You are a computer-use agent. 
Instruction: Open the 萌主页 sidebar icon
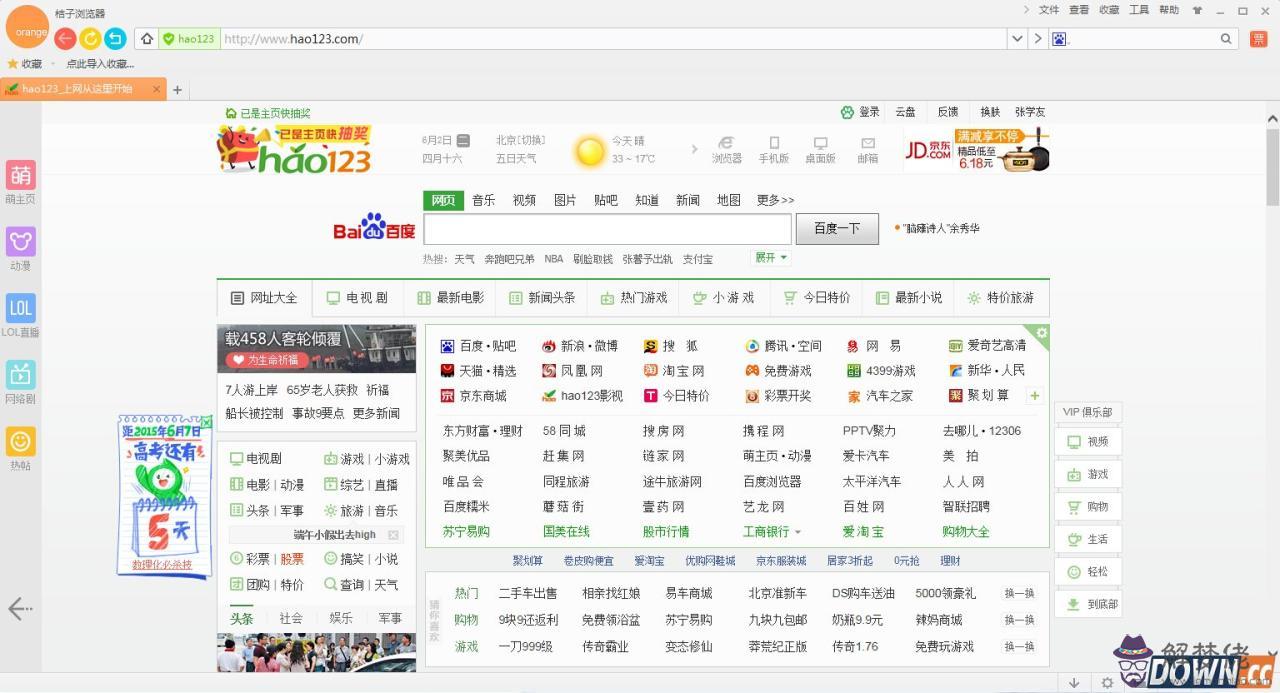click(x=20, y=175)
